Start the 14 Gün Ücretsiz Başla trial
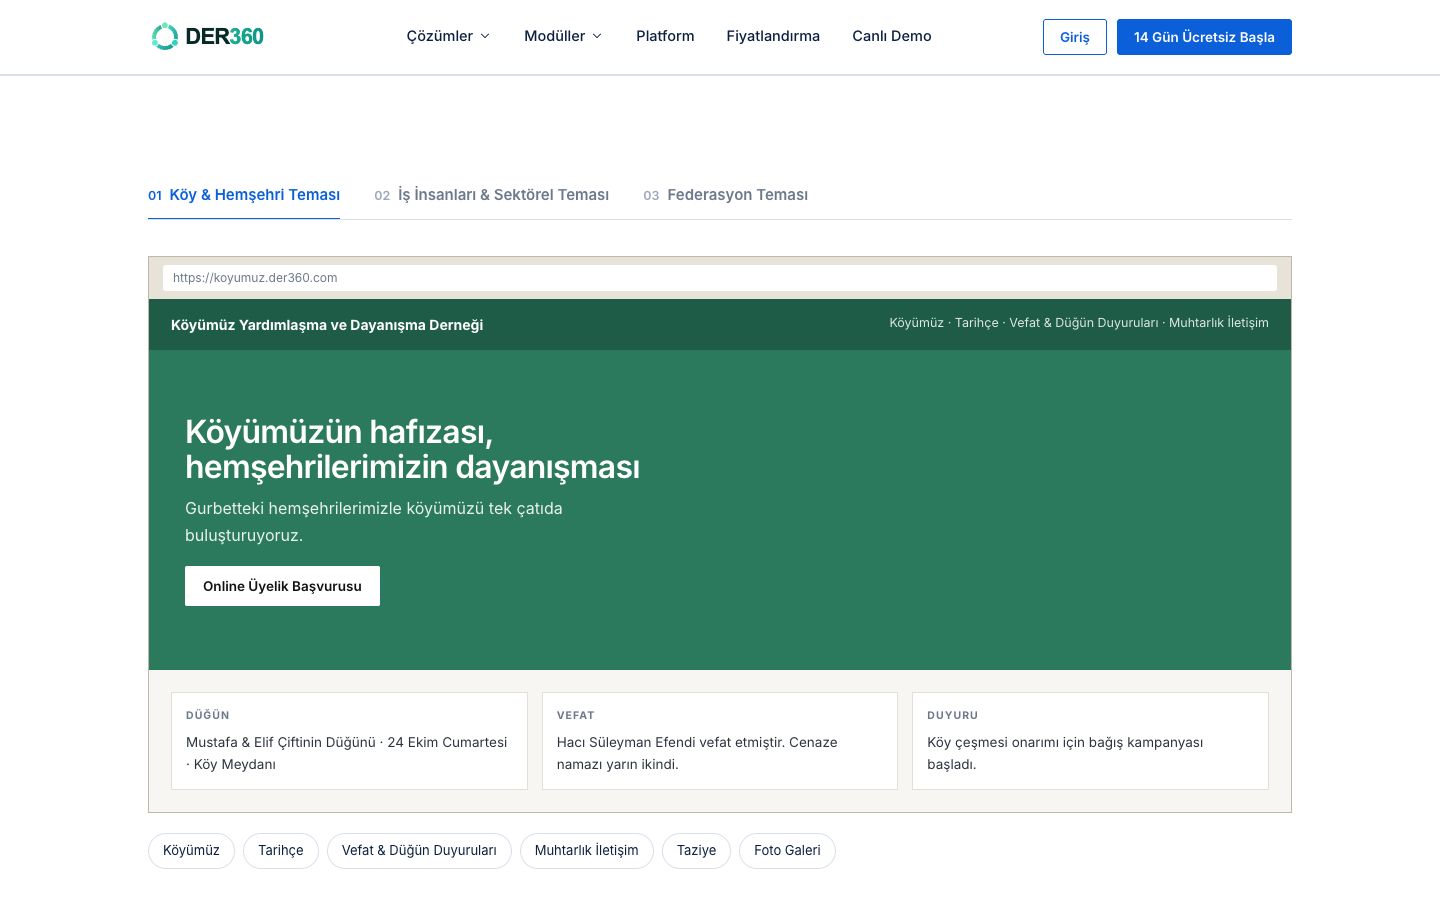1440x900 pixels. pos(1204,37)
